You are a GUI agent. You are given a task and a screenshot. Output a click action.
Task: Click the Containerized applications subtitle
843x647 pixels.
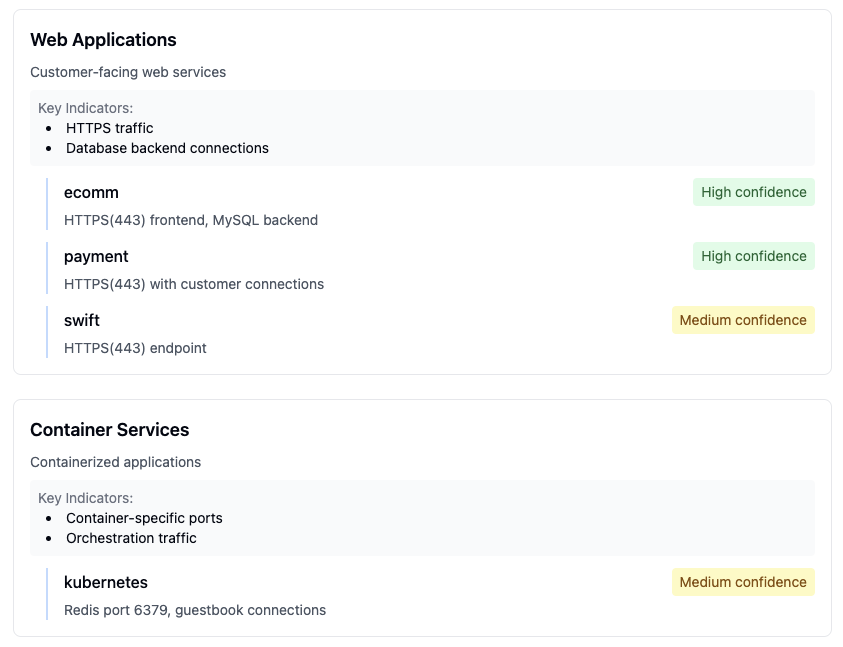[116, 462]
